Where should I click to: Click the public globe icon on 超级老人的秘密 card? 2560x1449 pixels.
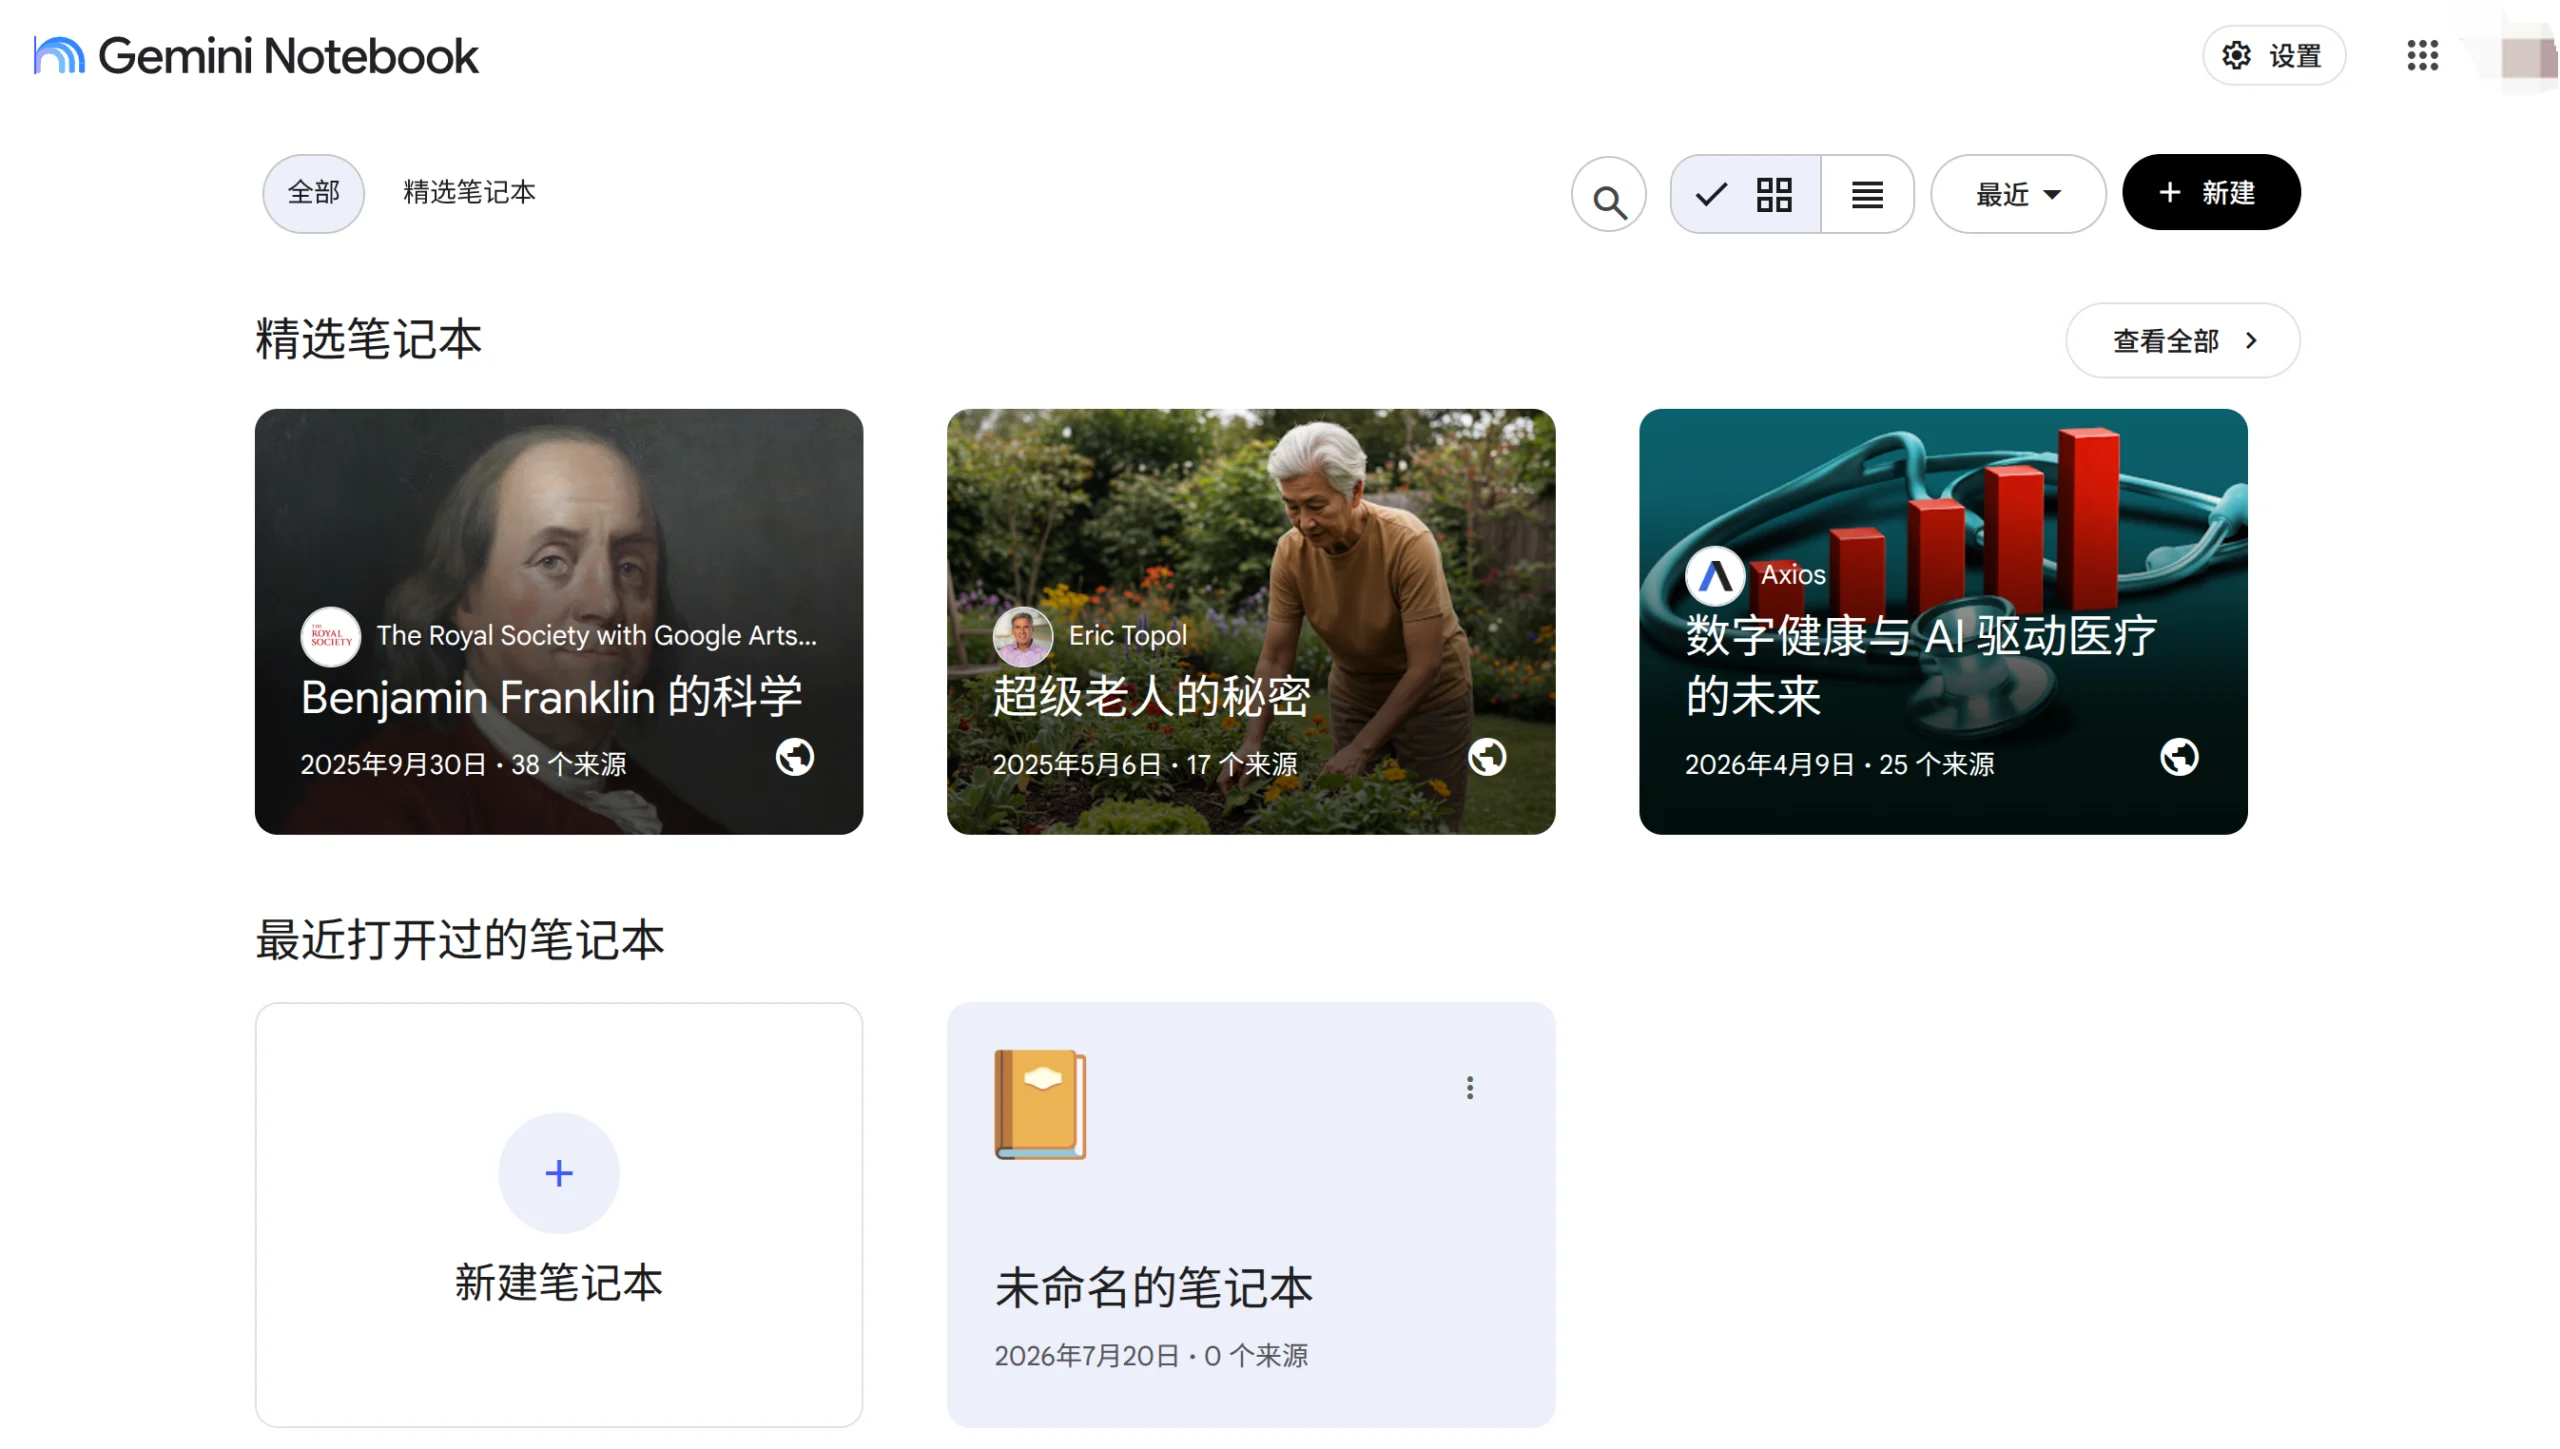(1487, 757)
